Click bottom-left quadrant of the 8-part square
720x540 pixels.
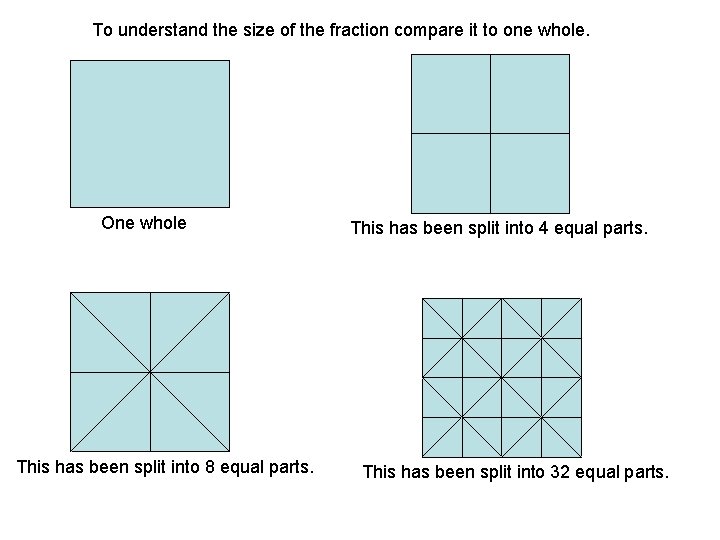click(x=110, y=411)
